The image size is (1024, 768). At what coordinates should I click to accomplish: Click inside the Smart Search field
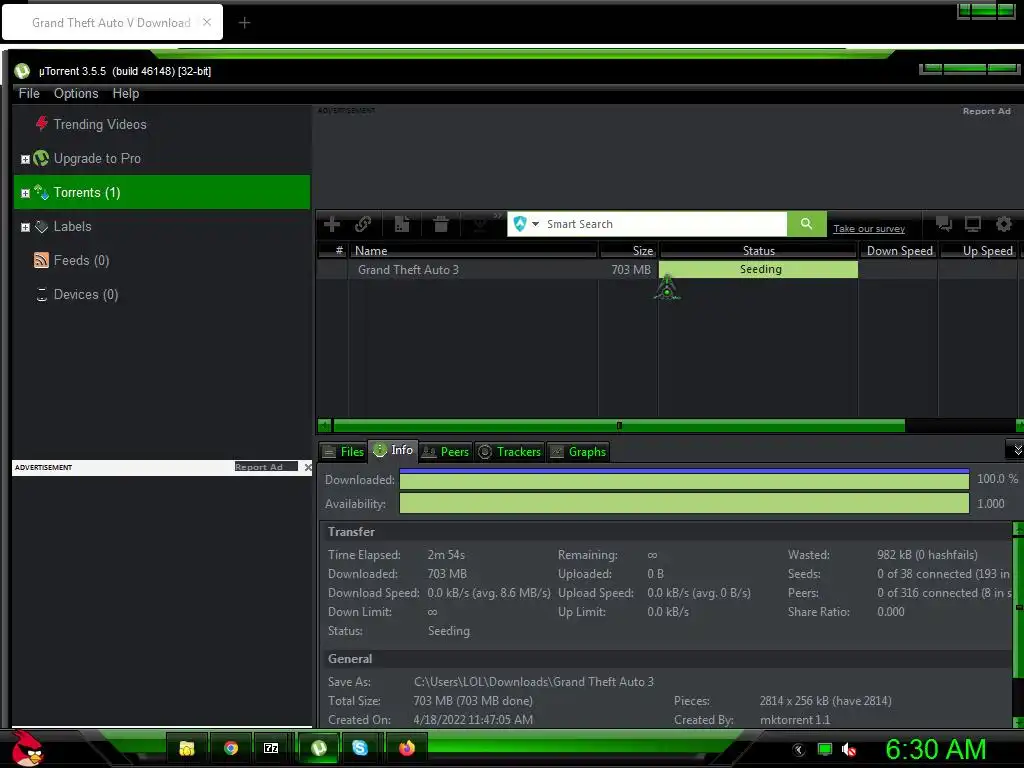point(665,224)
